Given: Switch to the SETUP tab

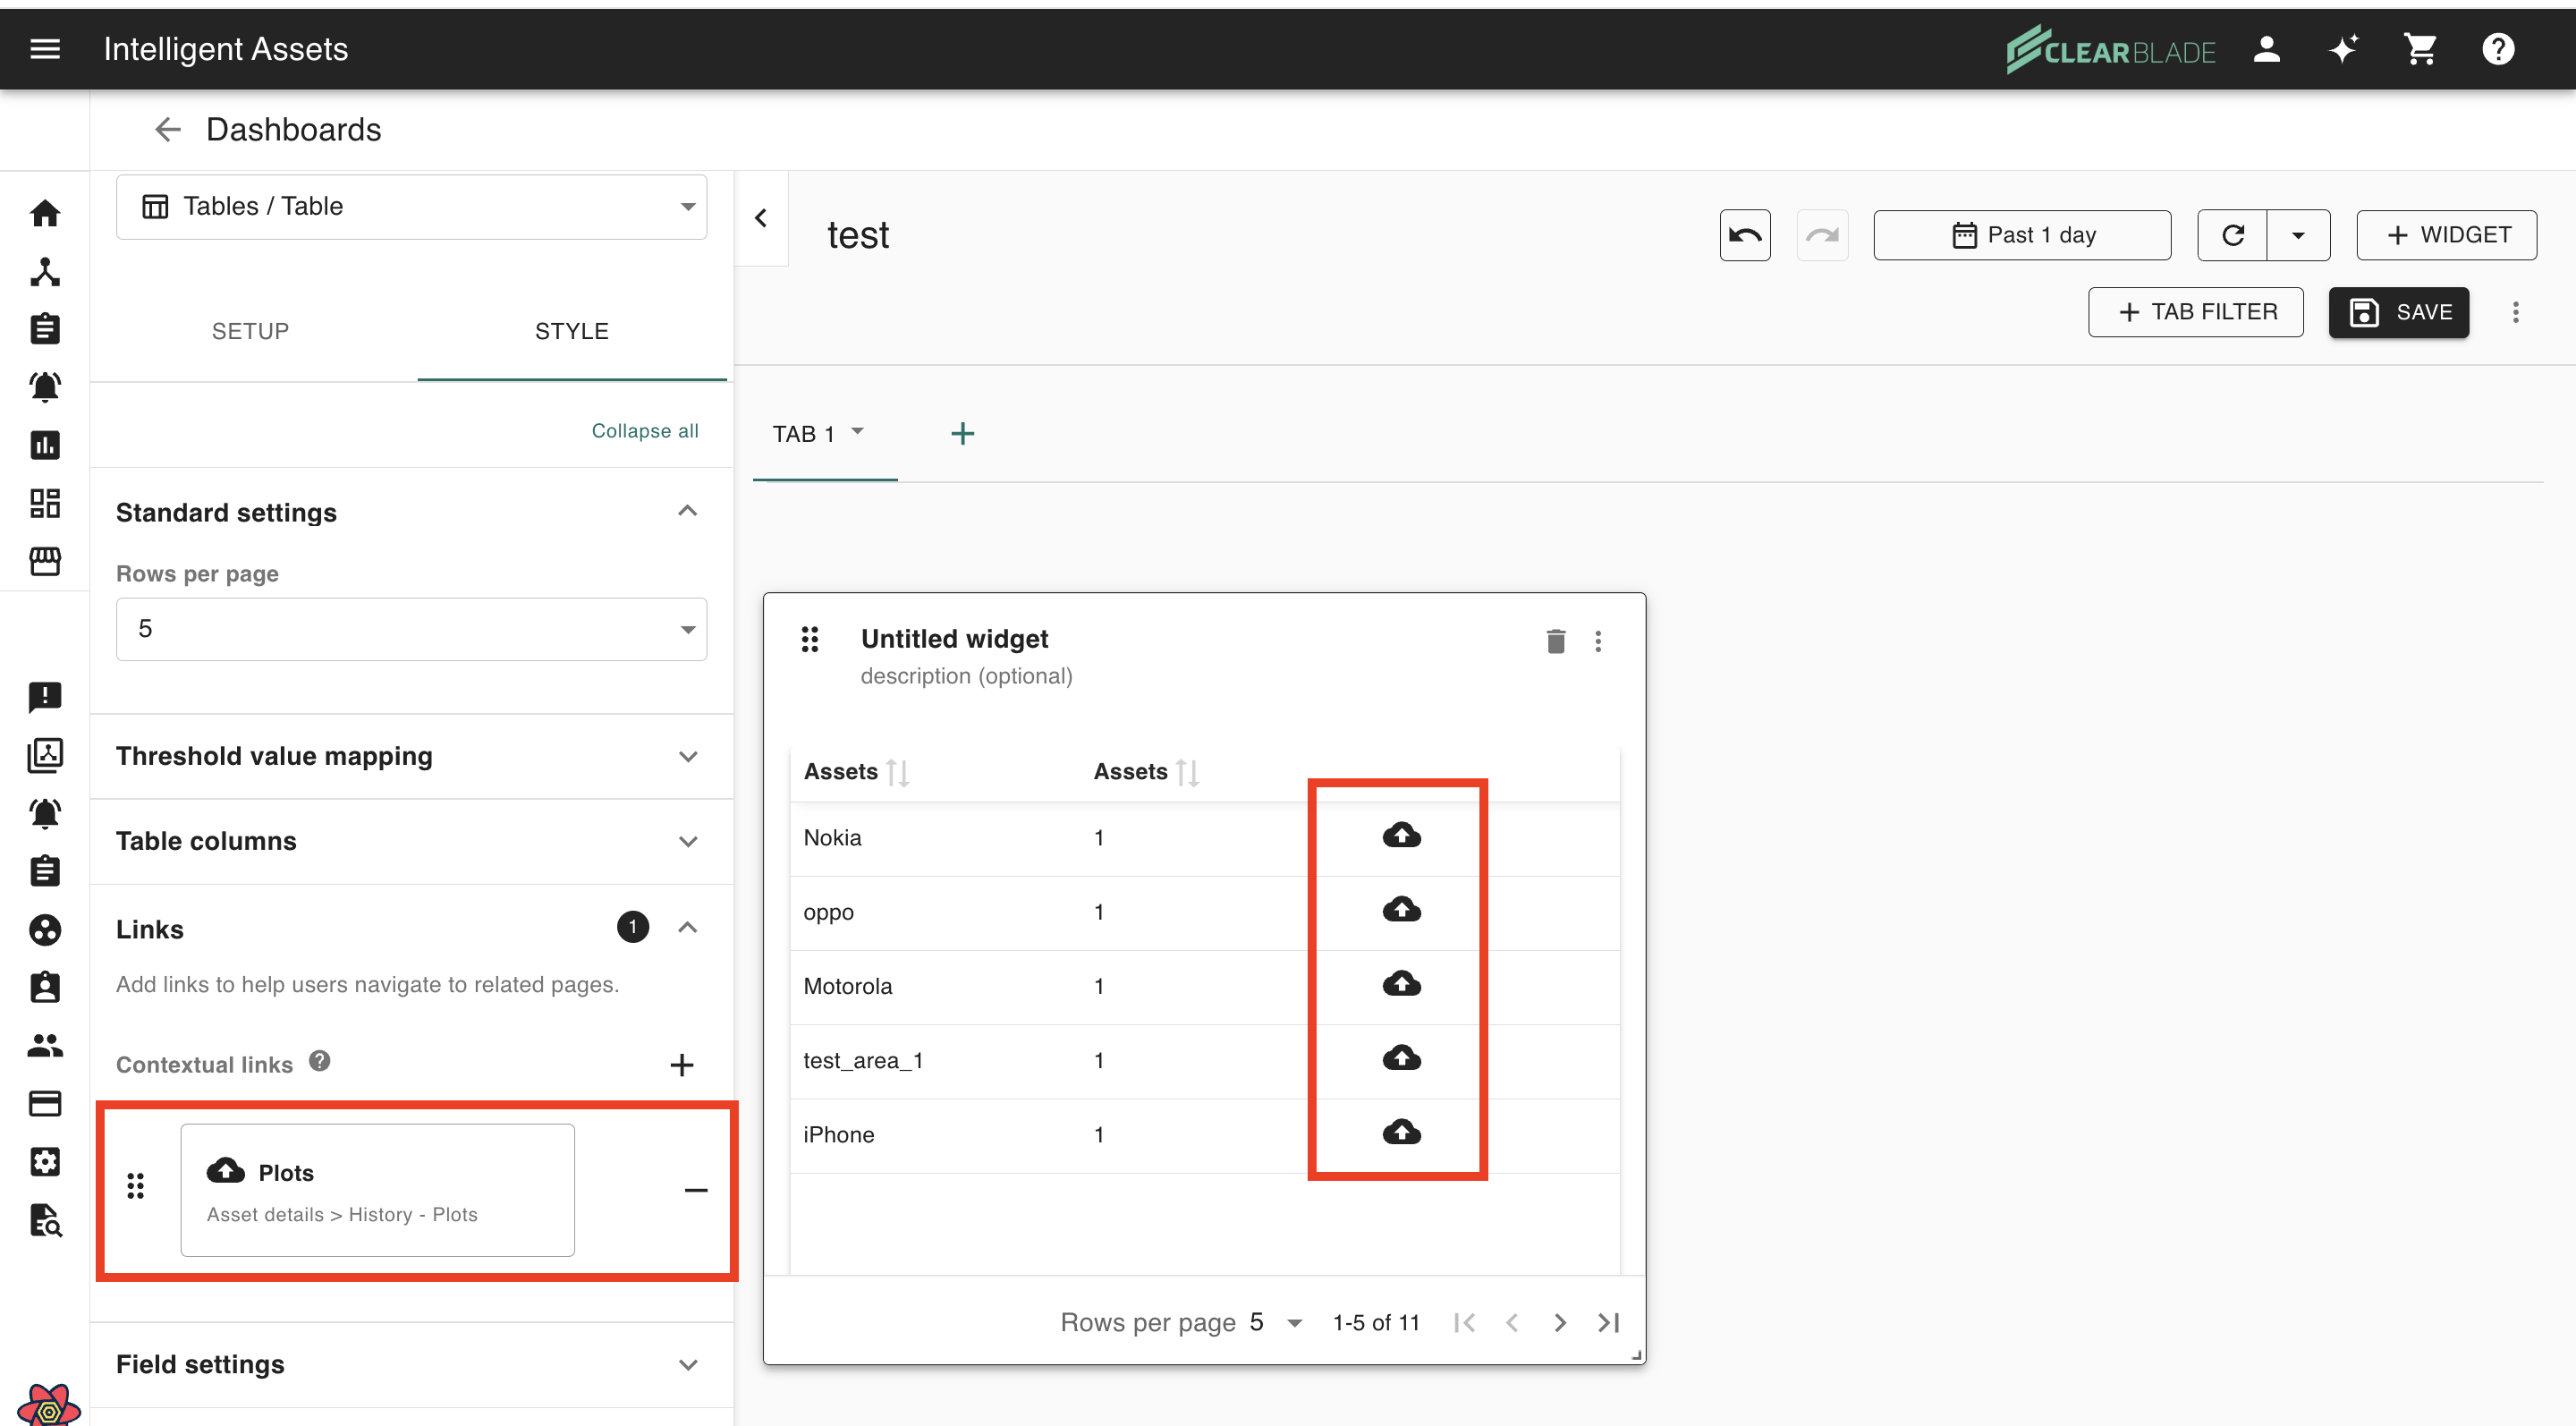Looking at the screenshot, I should [x=250, y=331].
